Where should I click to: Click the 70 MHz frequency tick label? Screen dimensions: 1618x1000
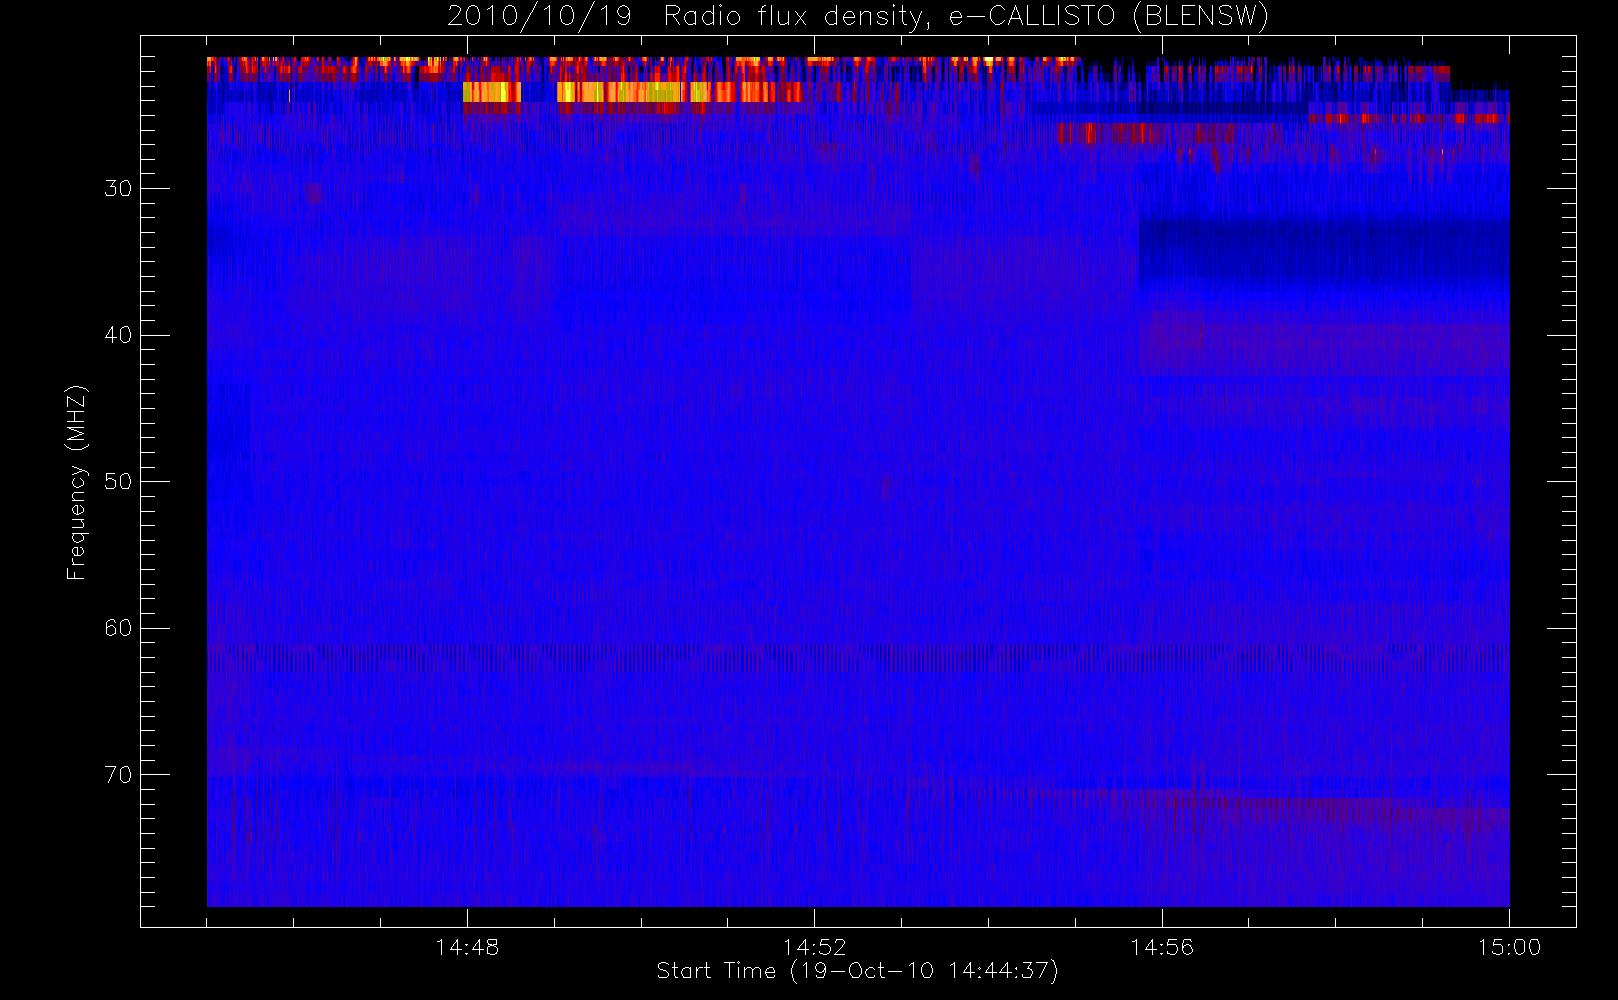(118, 774)
